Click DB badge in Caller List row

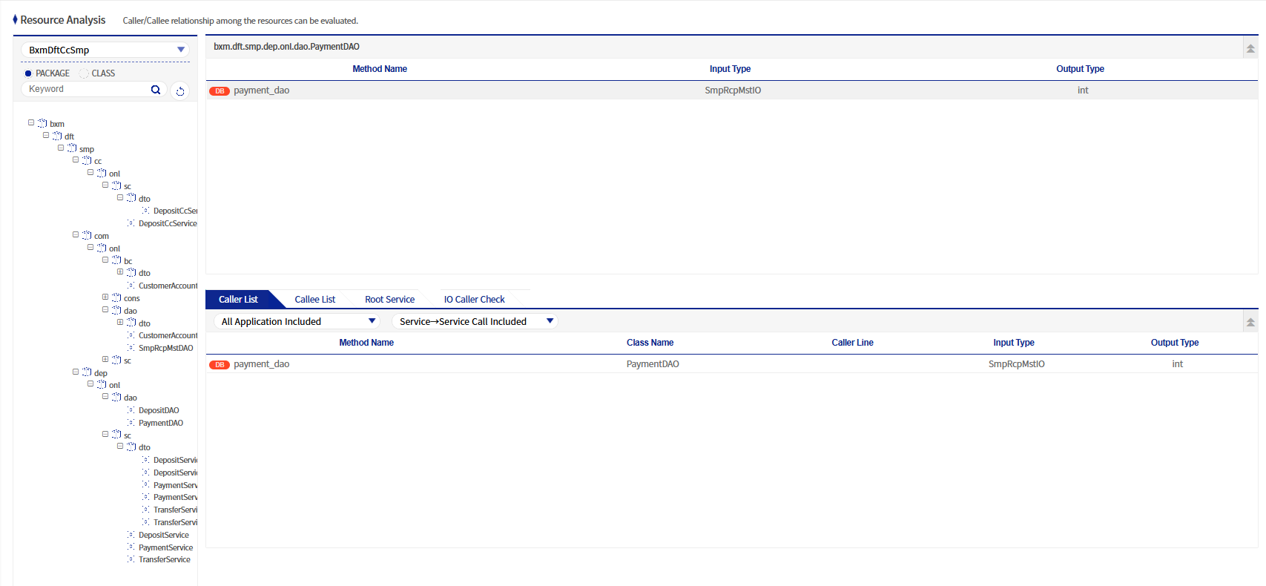pyautogui.click(x=219, y=365)
